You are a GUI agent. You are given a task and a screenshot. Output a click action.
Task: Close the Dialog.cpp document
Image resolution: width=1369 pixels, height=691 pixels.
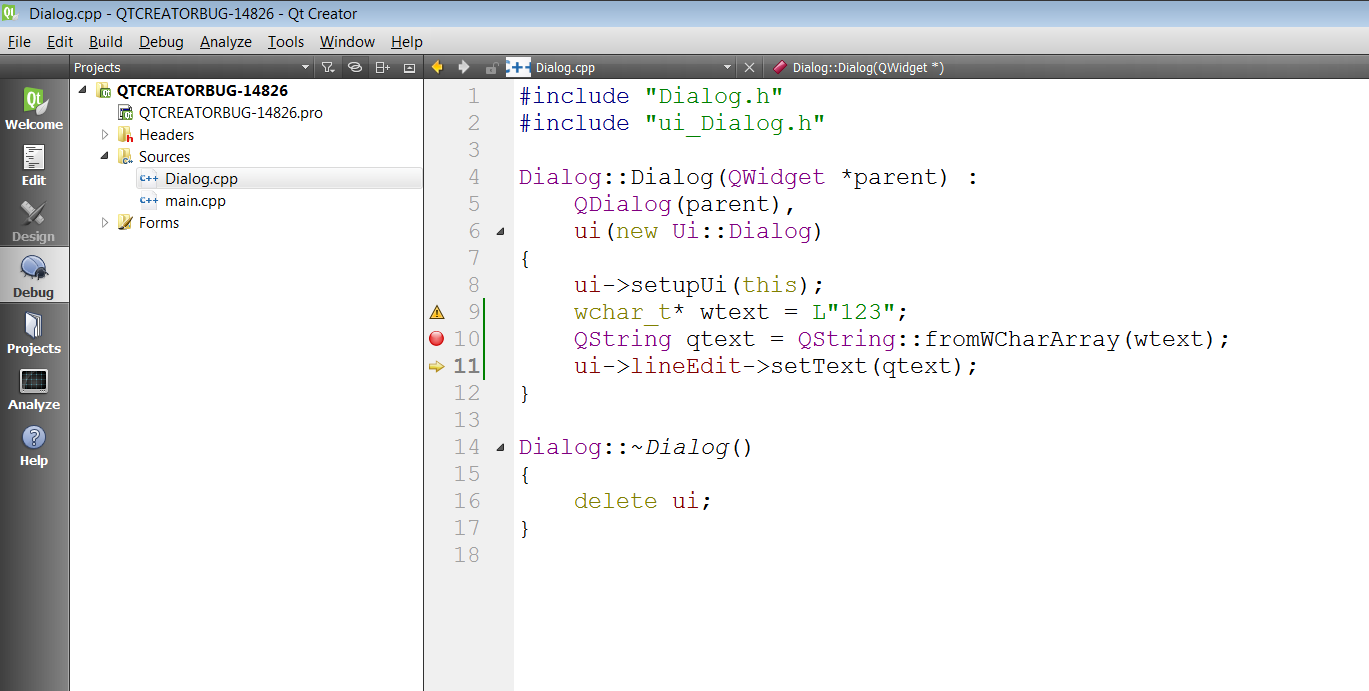(750, 68)
